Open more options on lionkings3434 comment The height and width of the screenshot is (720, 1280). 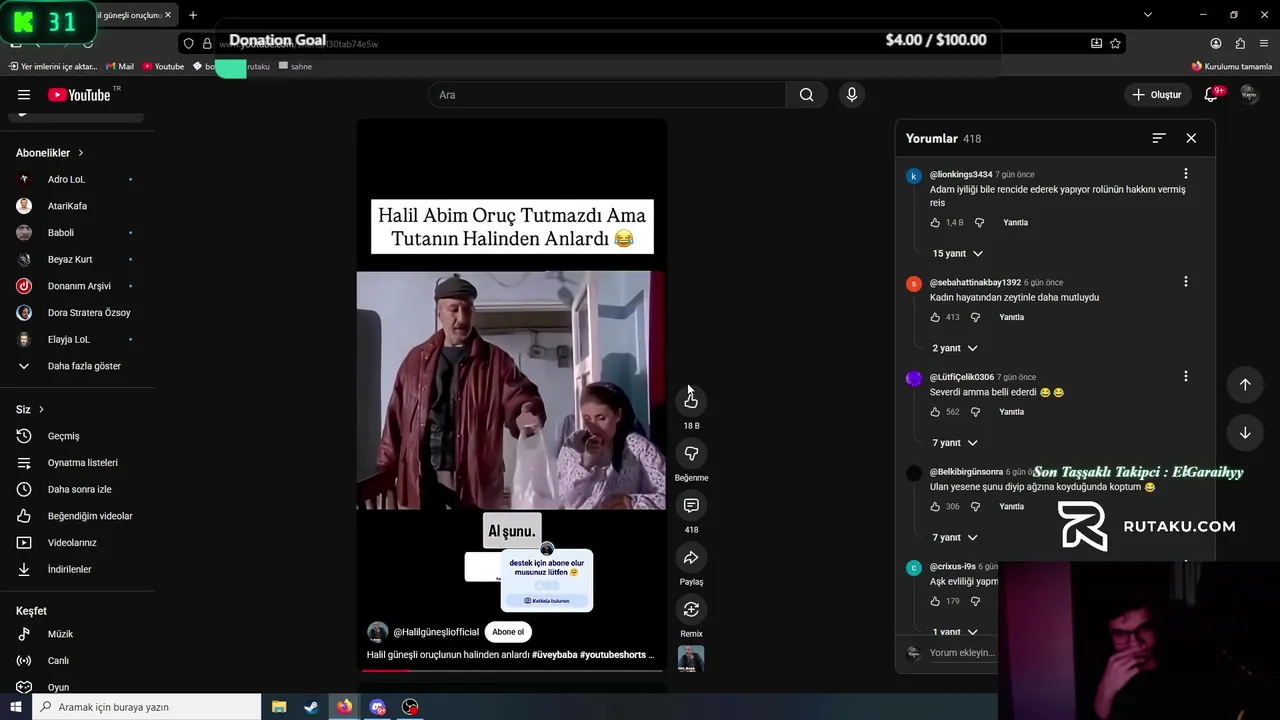pos(1186,174)
